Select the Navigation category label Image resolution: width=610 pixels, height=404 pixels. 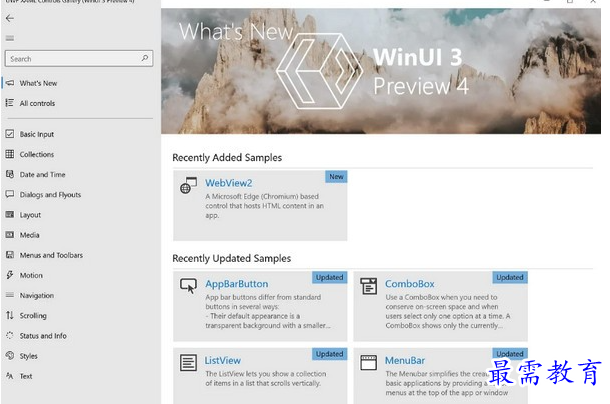[37, 296]
